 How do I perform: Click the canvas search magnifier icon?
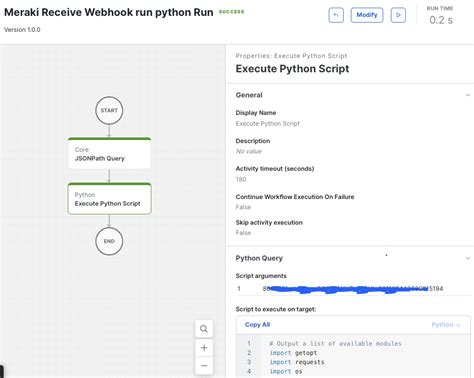(x=204, y=329)
